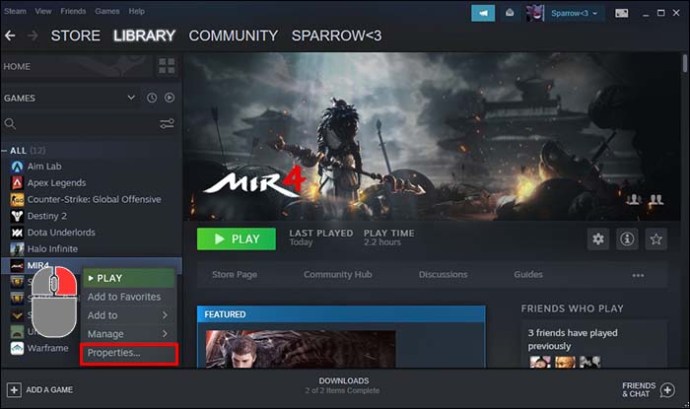This screenshot has height=409, width=690.
Task: Open the Games menu
Action: [x=107, y=11]
